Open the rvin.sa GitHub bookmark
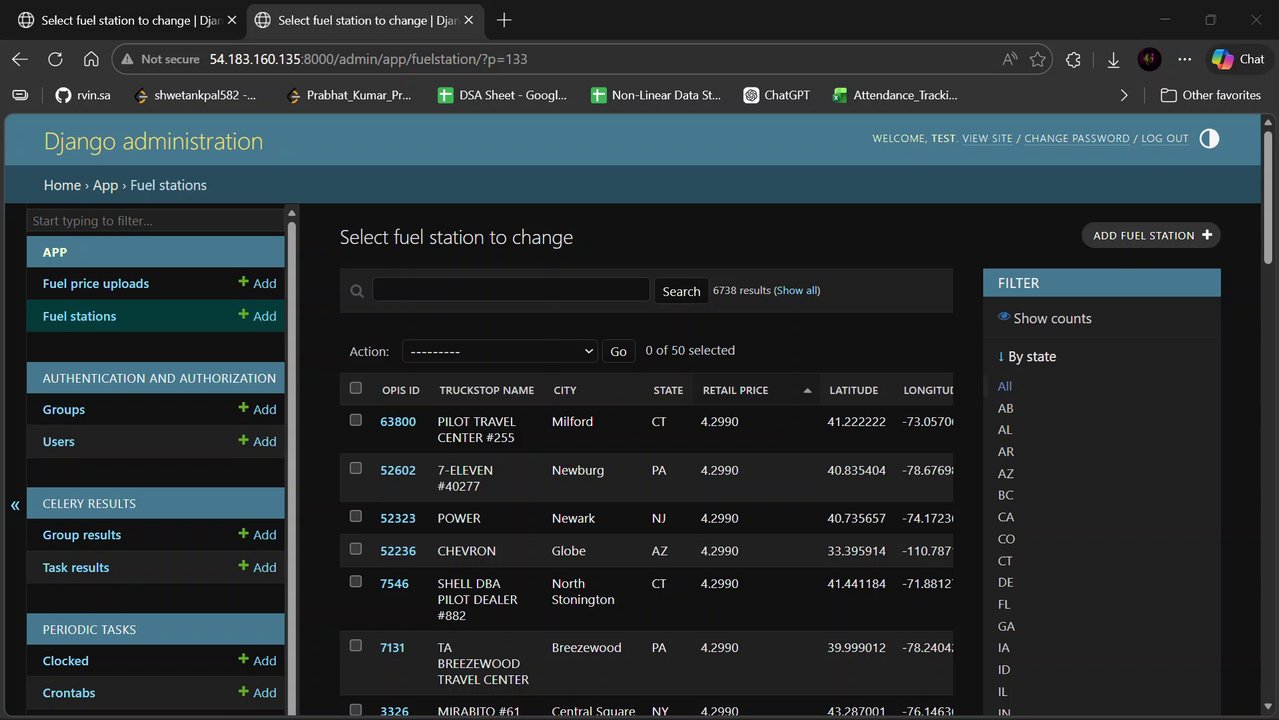The width and height of the screenshot is (1279, 720). pyautogui.click(x=84, y=95)
